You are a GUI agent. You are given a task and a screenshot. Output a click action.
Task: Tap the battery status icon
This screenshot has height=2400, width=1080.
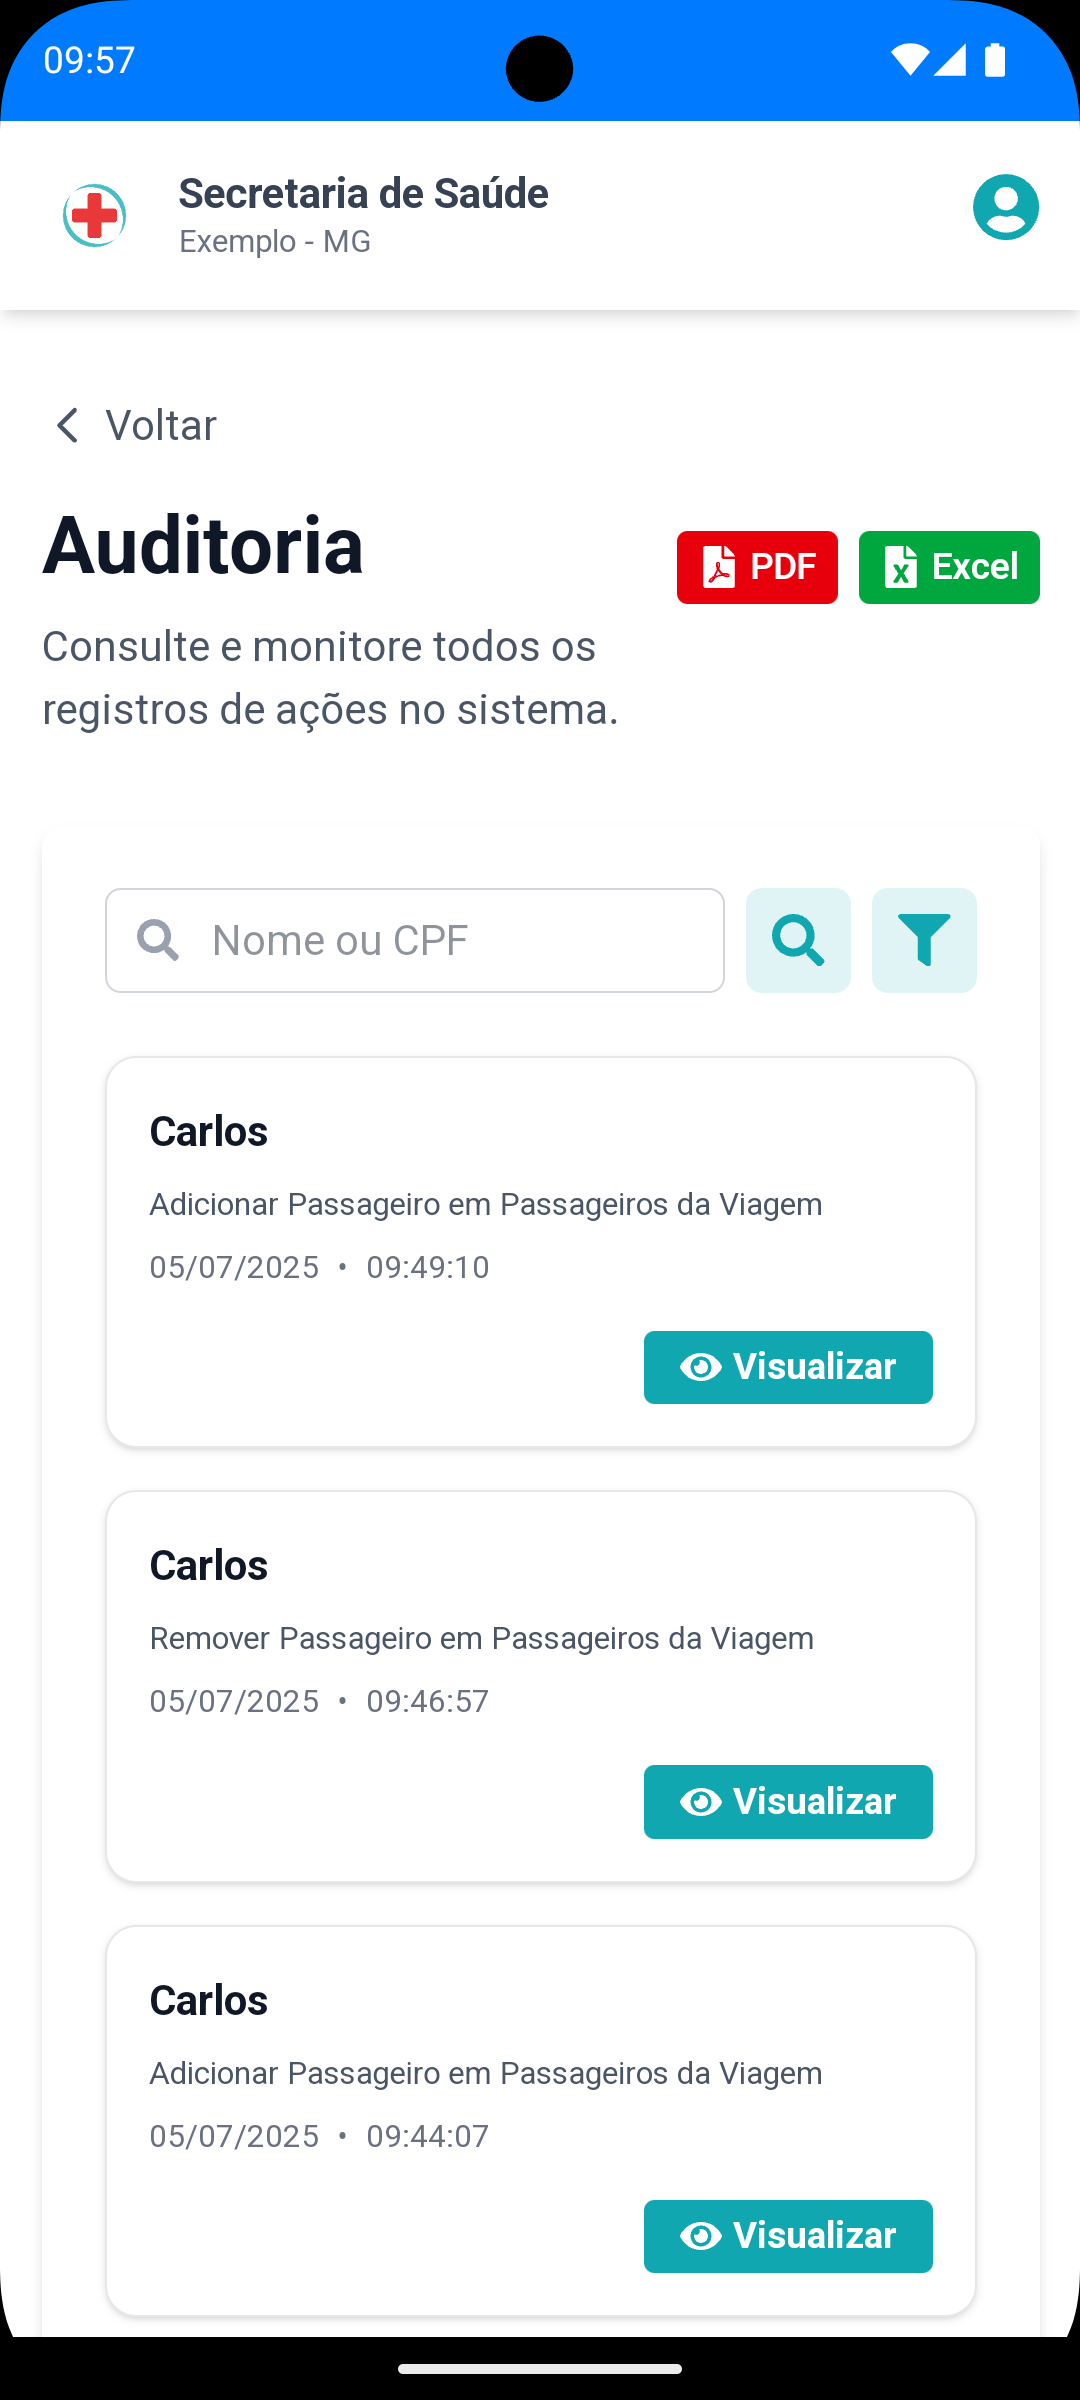point(995,60)
